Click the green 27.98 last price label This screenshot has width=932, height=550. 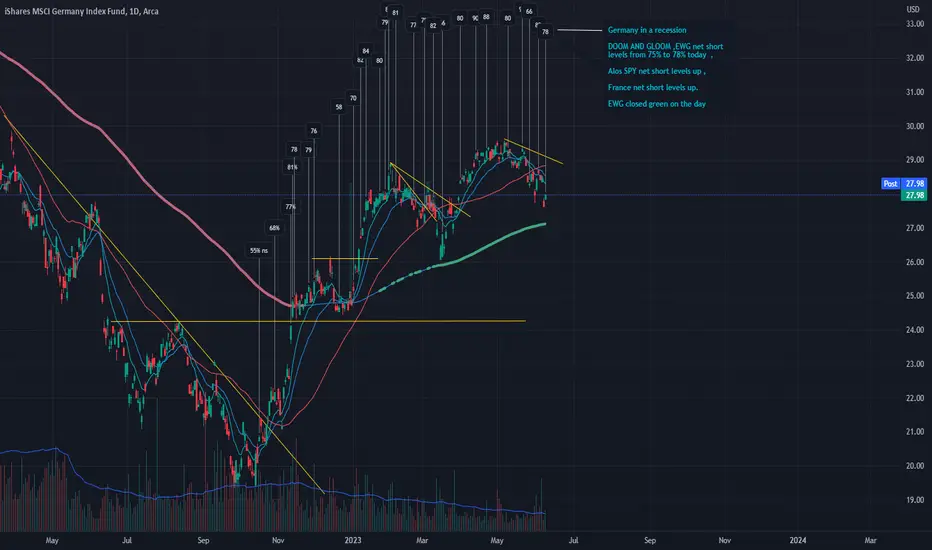(x=914, y=195)
